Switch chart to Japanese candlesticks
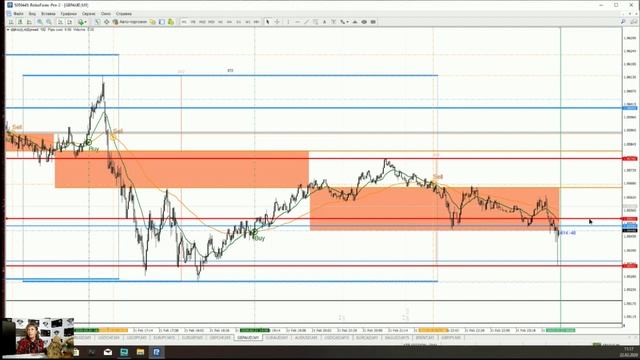 (x=20, y=22)
